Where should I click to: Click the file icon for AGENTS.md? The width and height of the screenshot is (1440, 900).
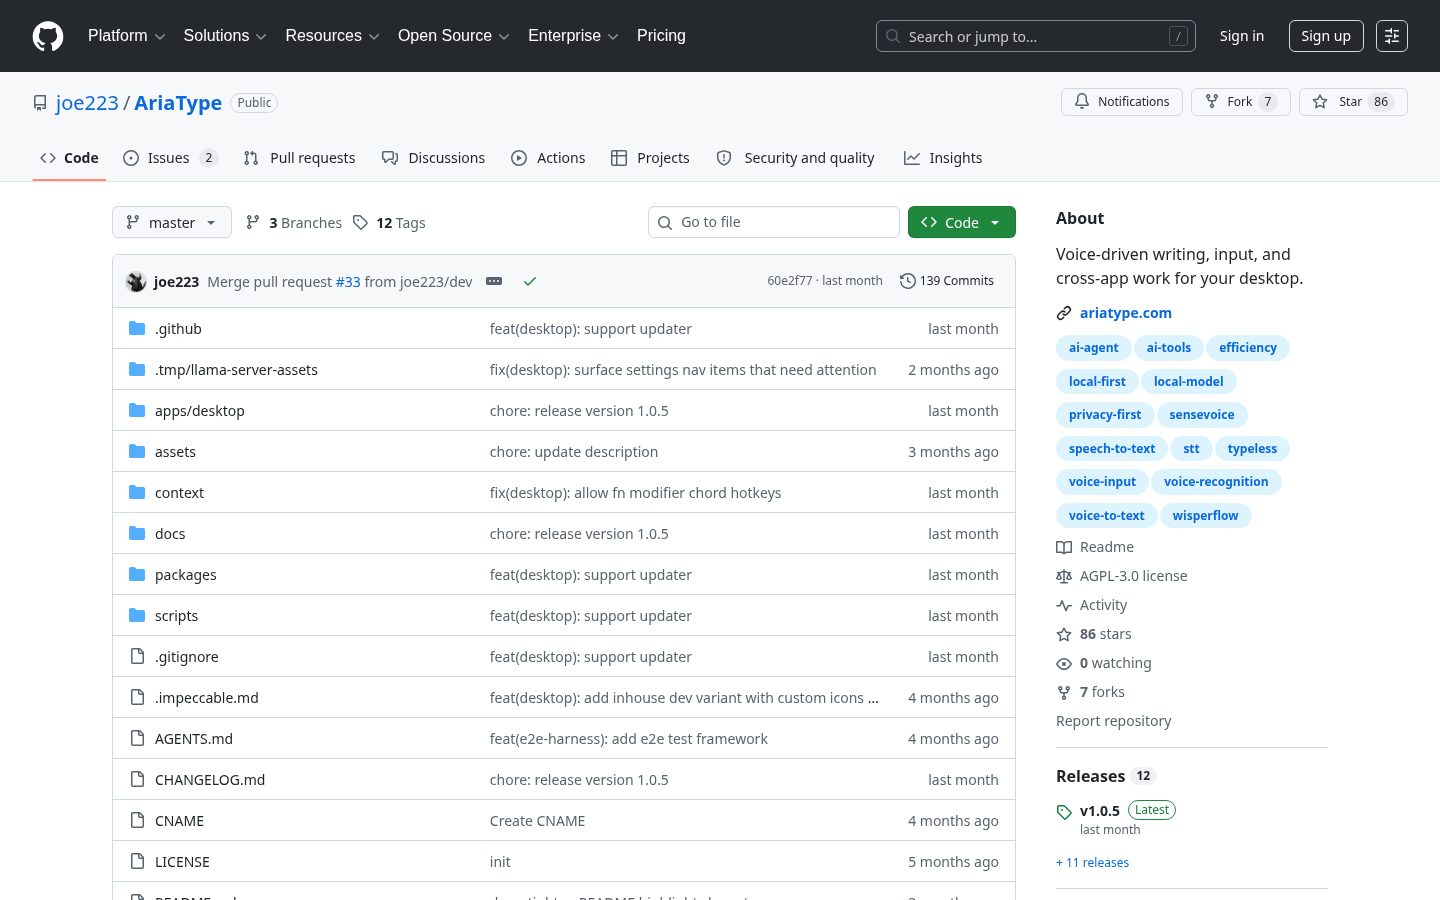click(137, 738)
